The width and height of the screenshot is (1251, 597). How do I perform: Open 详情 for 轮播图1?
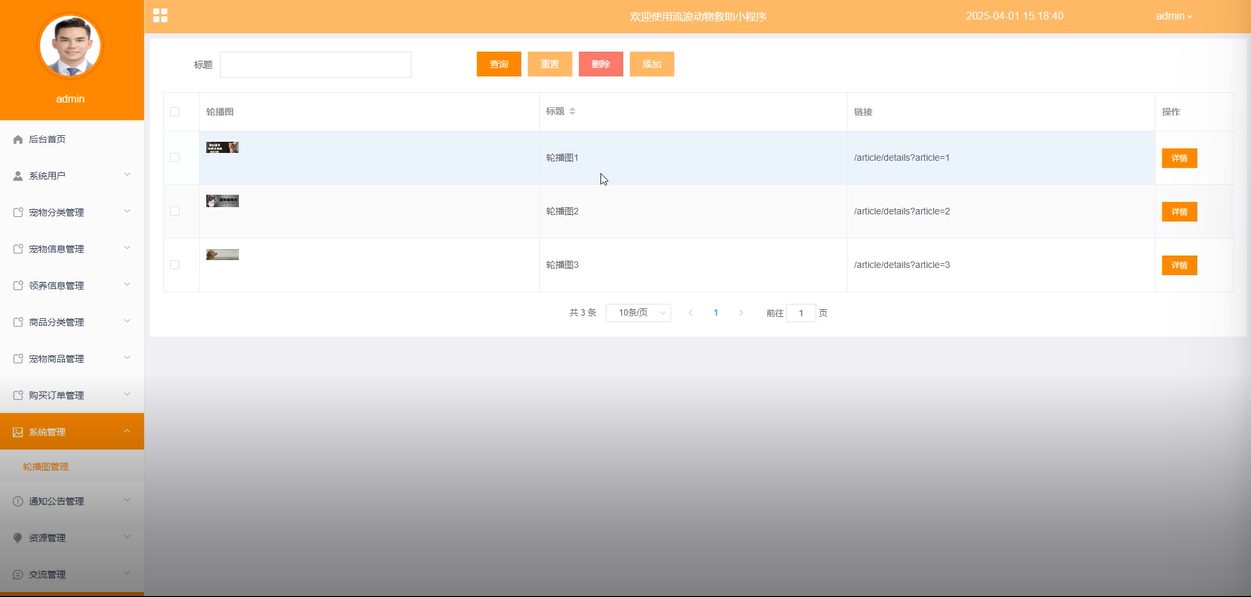click(1179, 158)
